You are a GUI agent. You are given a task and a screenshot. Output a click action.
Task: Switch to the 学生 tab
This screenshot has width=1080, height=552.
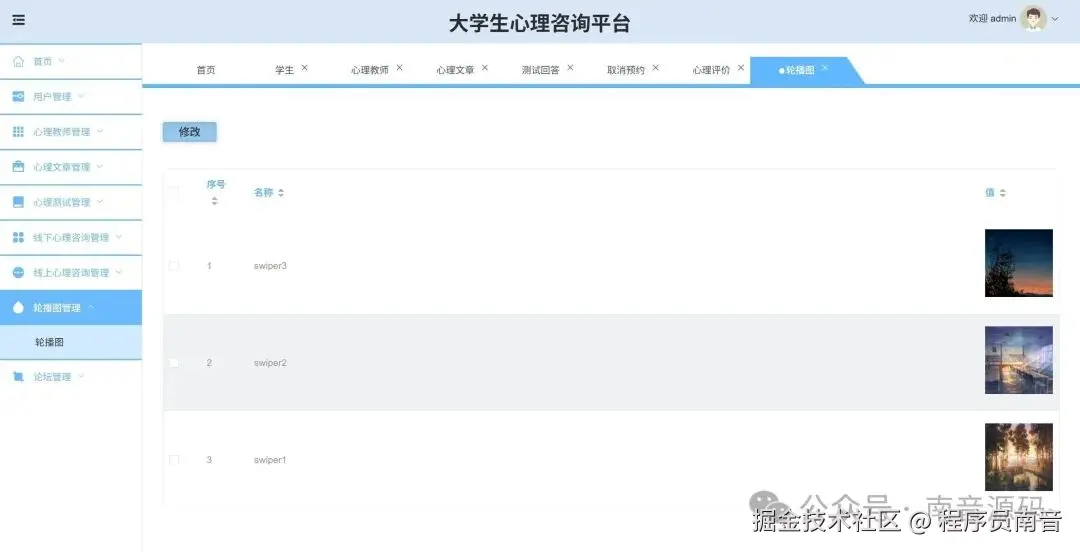click(x=284, y=70)
